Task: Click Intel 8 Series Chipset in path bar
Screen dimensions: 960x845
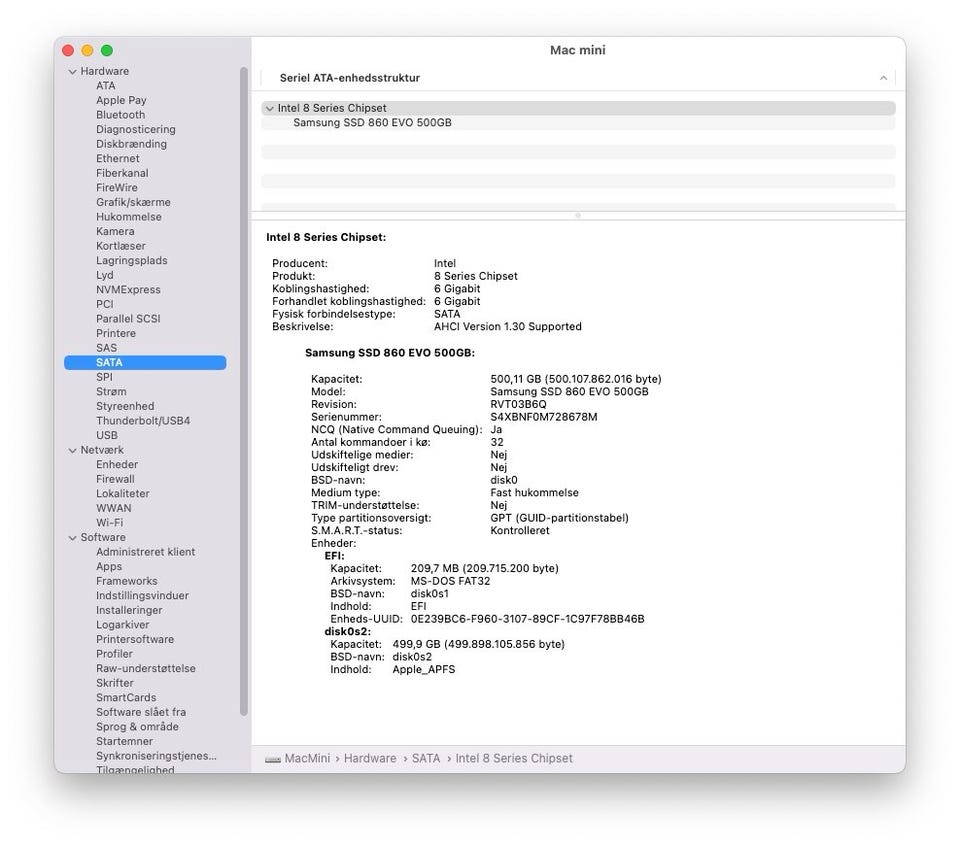Action: point(514,759)
